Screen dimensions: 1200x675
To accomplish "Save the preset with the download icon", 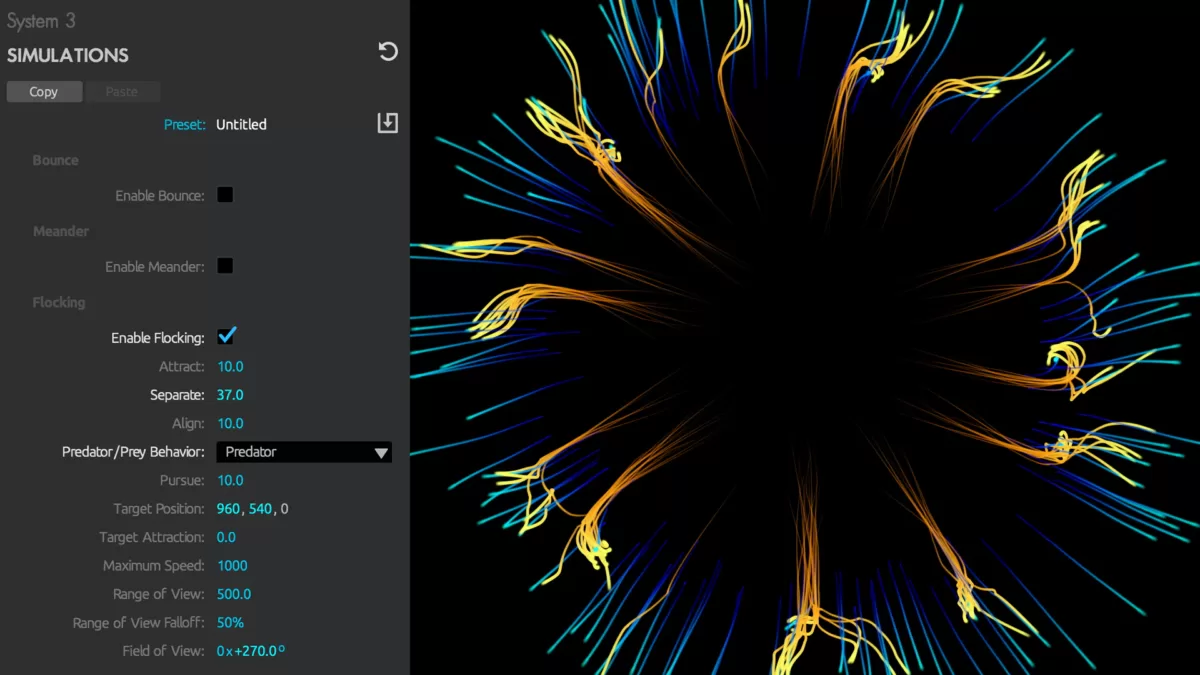I will click(387, 123).
